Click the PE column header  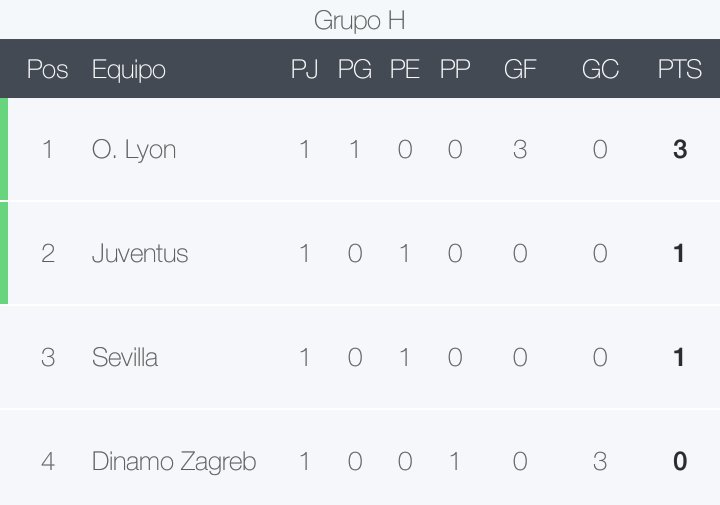[405, 69]
